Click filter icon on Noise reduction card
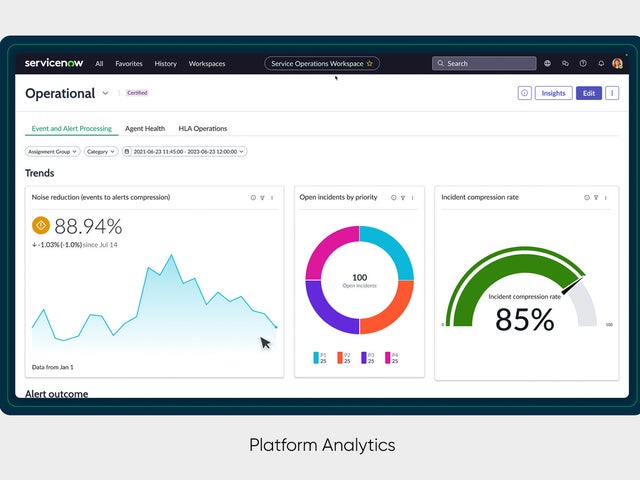640x480 pixels. pyautogui.click(x=262, y=198)
